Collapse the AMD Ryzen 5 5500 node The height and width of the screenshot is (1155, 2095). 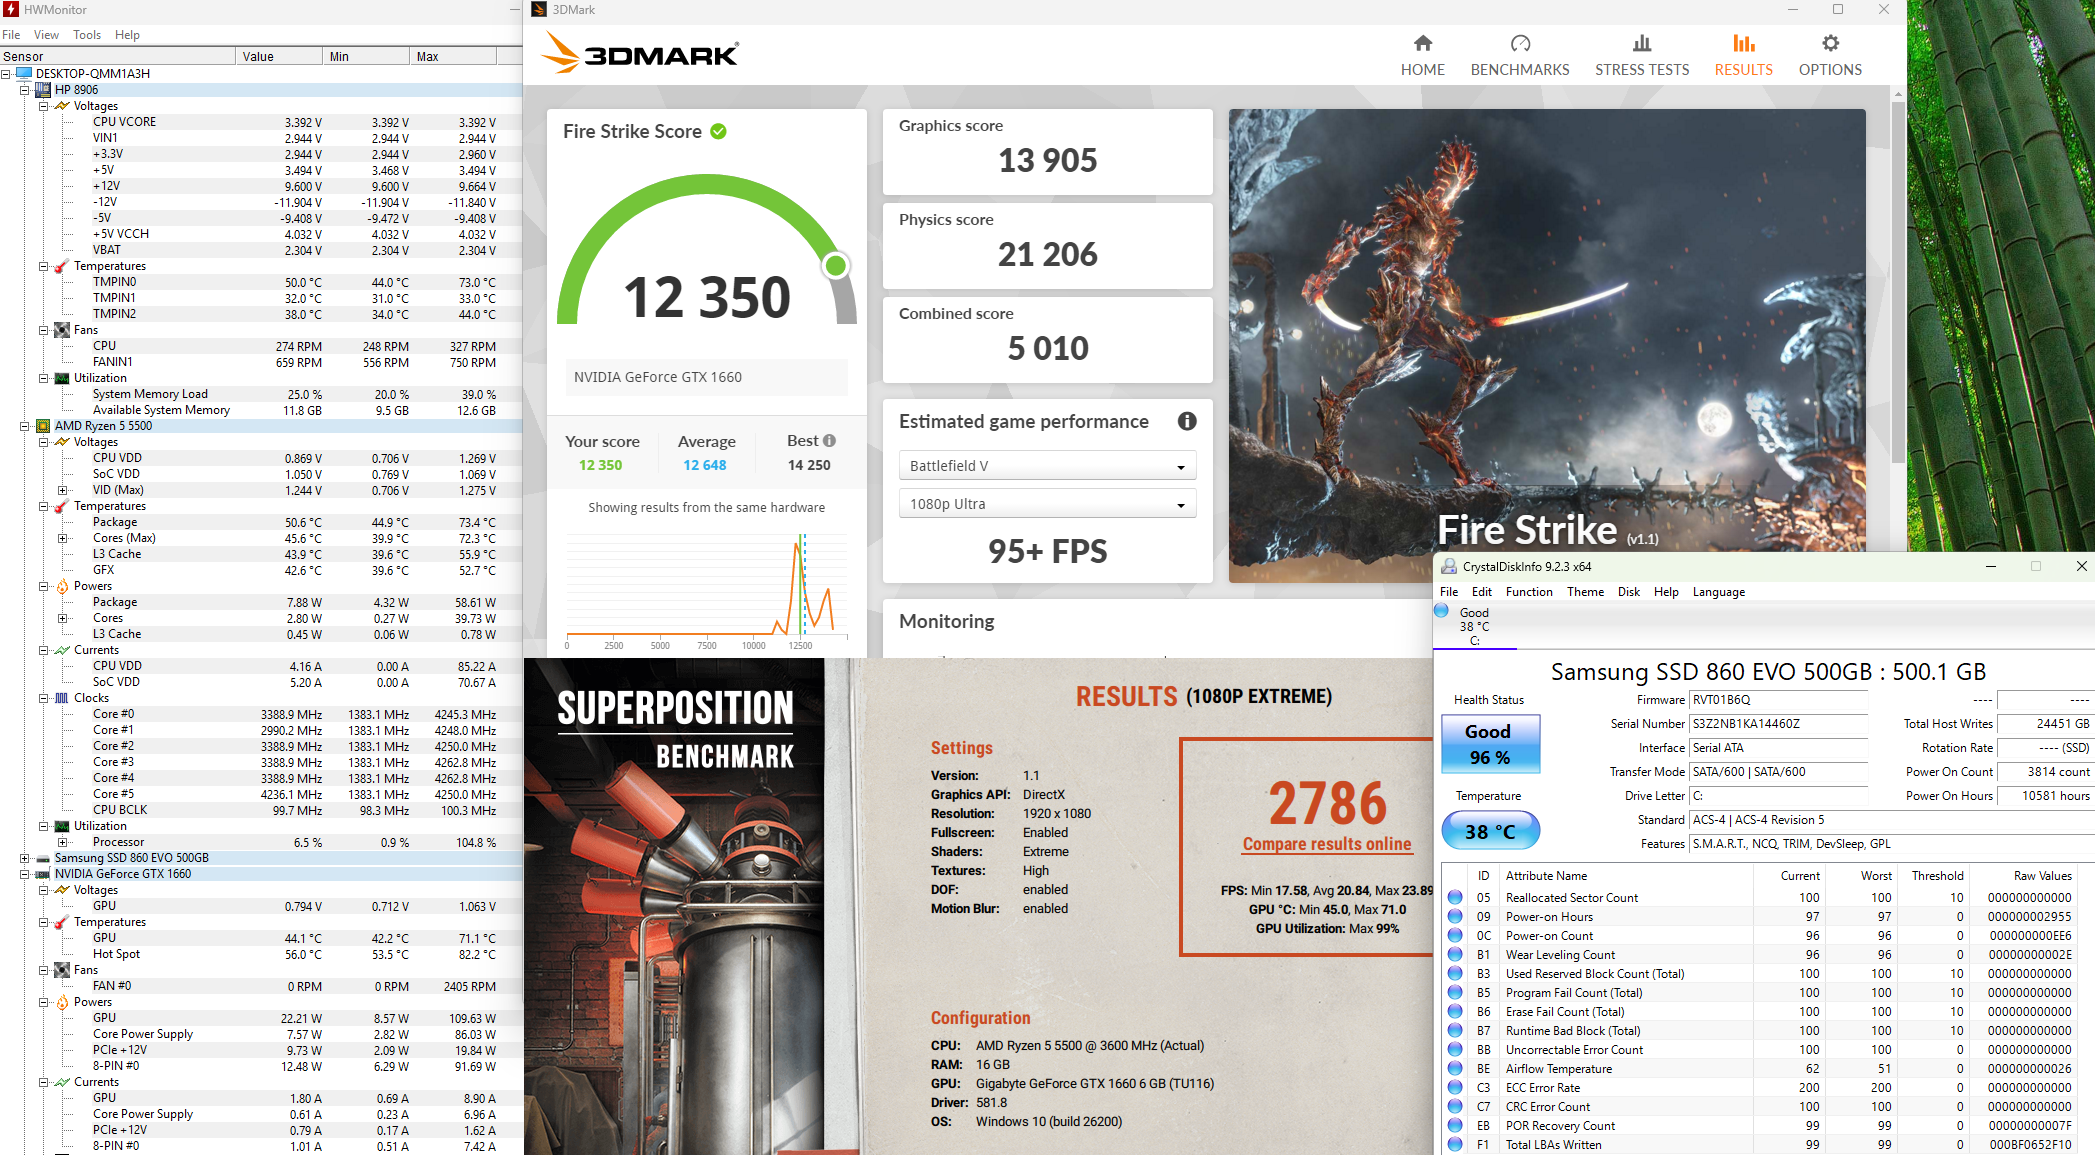[25, 426]
